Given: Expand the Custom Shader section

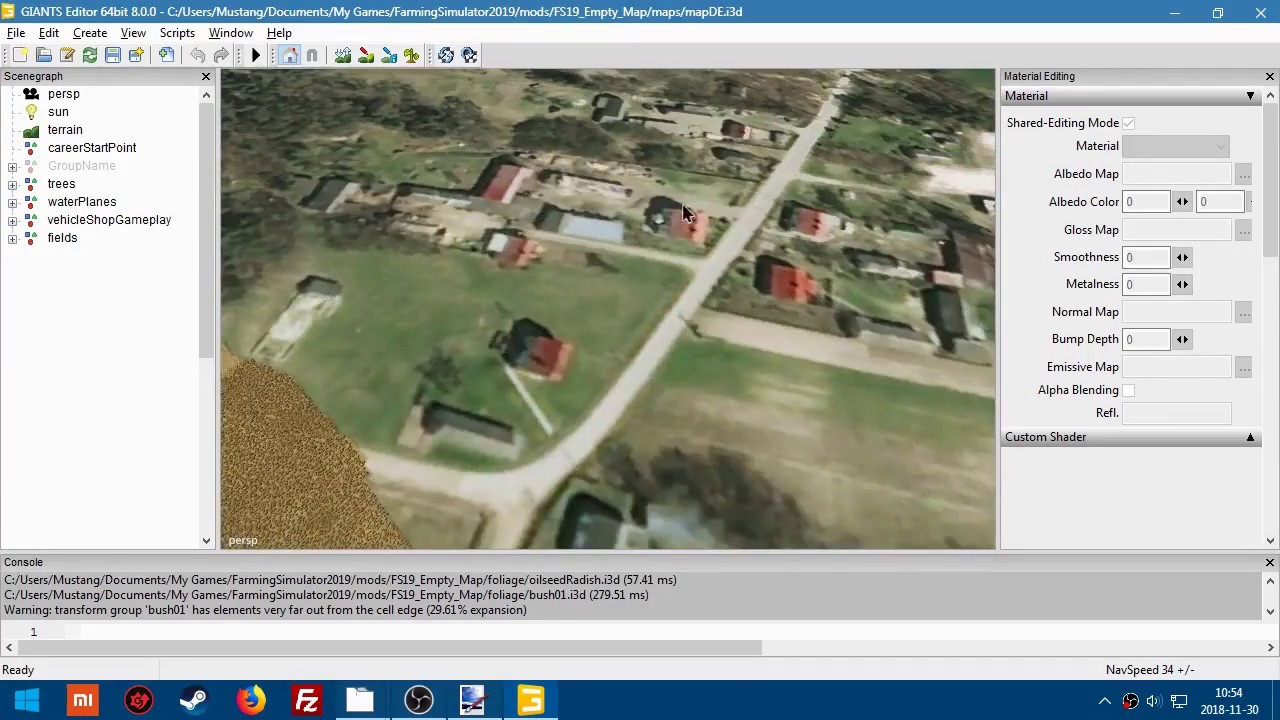Looking at the screenshot, I should click(1250, 437).
